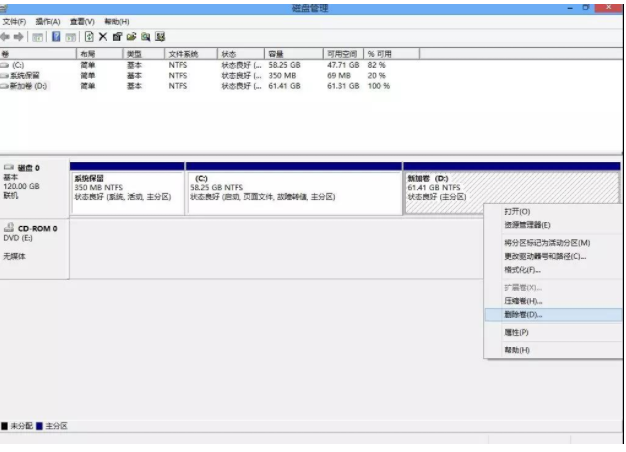Click the Refresh toolbar icon
The height and width of the screenshot is (452, 626).
click(x=88, y=36)
